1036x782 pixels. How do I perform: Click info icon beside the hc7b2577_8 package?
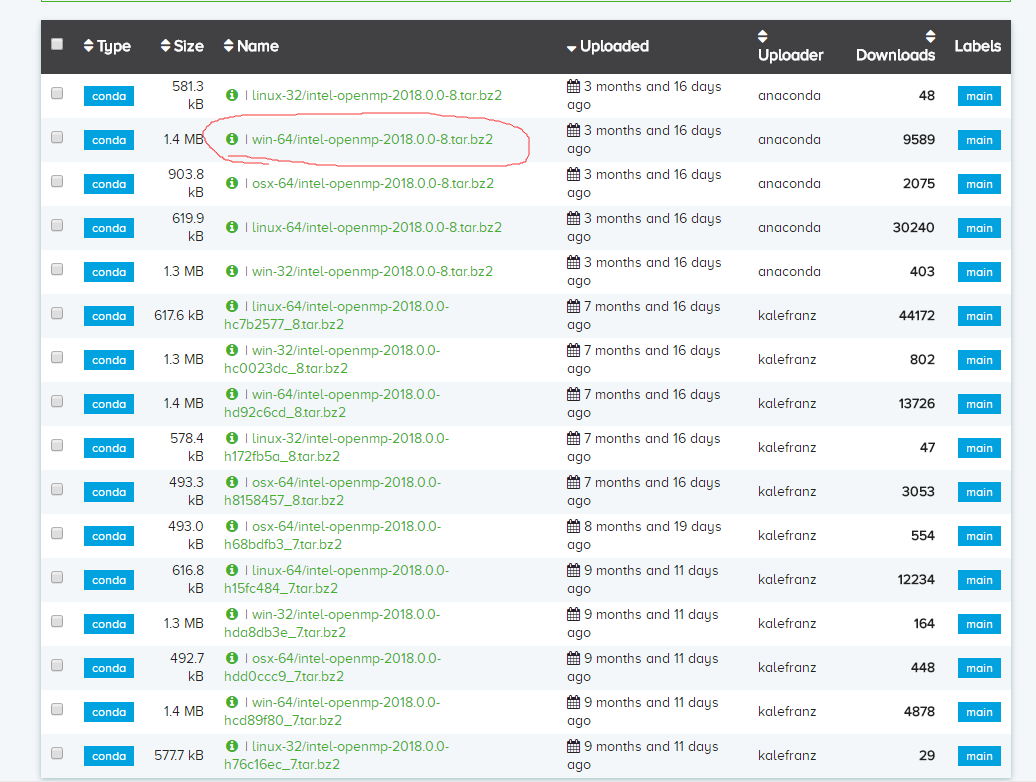pos(232,306)
